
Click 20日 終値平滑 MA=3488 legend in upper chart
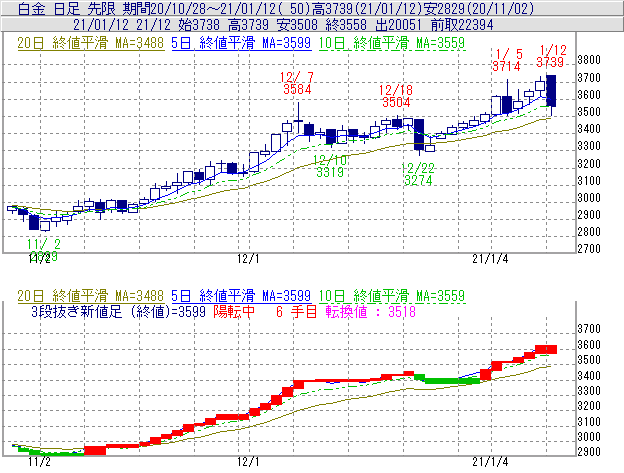(90, 43)
